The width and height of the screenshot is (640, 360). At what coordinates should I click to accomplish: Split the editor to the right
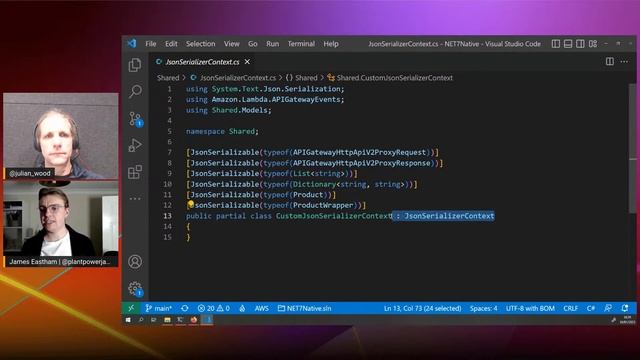pos(610,62)
